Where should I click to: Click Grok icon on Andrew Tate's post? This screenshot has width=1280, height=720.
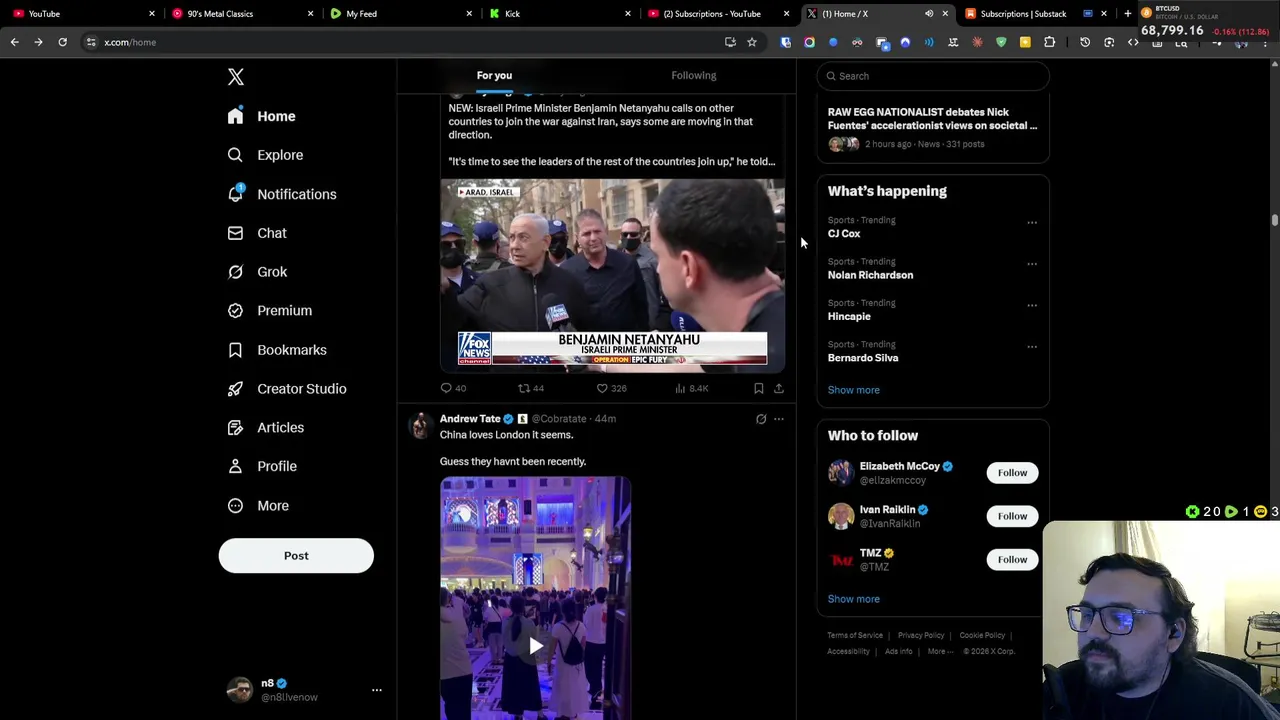(x=761, y=419)
